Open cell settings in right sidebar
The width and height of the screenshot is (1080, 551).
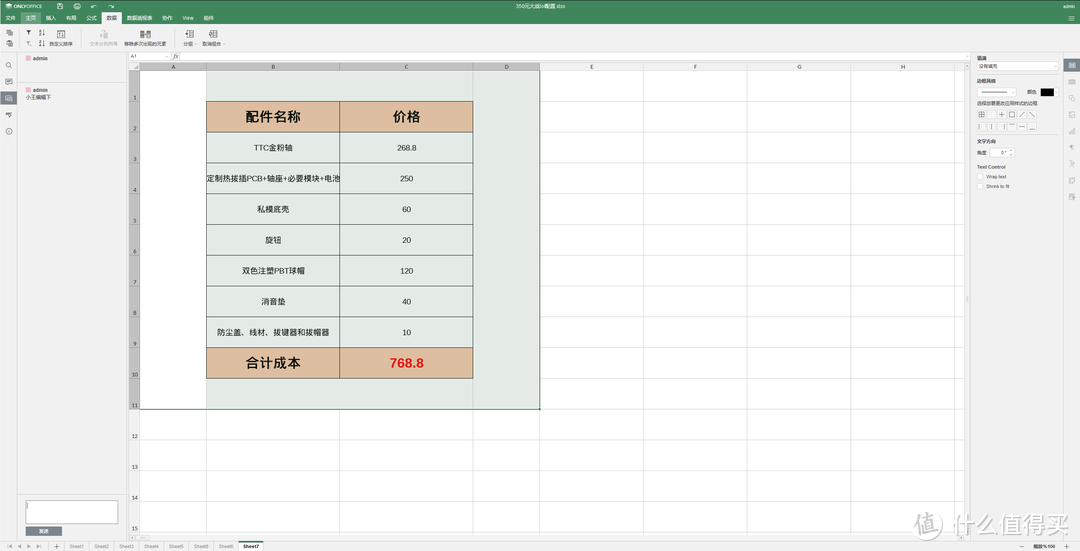tap(1072, 65)
